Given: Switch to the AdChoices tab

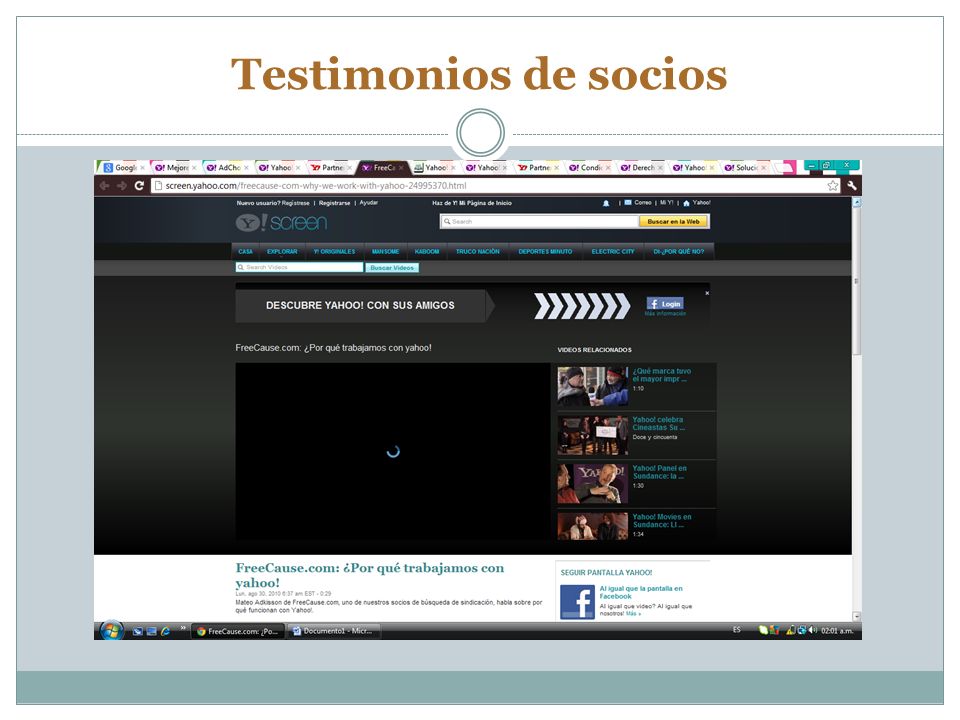Looking at the screenshot, I should tap(225, 168).
